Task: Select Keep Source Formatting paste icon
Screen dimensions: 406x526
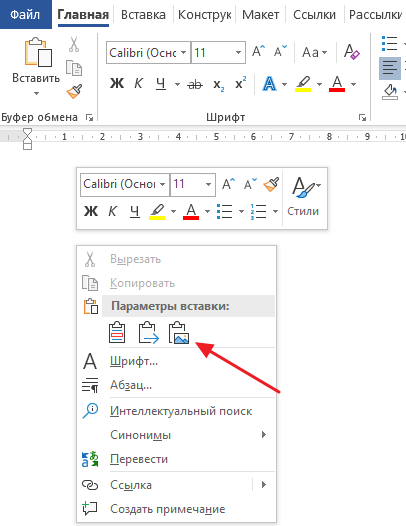Action: [x=117, y=333]
